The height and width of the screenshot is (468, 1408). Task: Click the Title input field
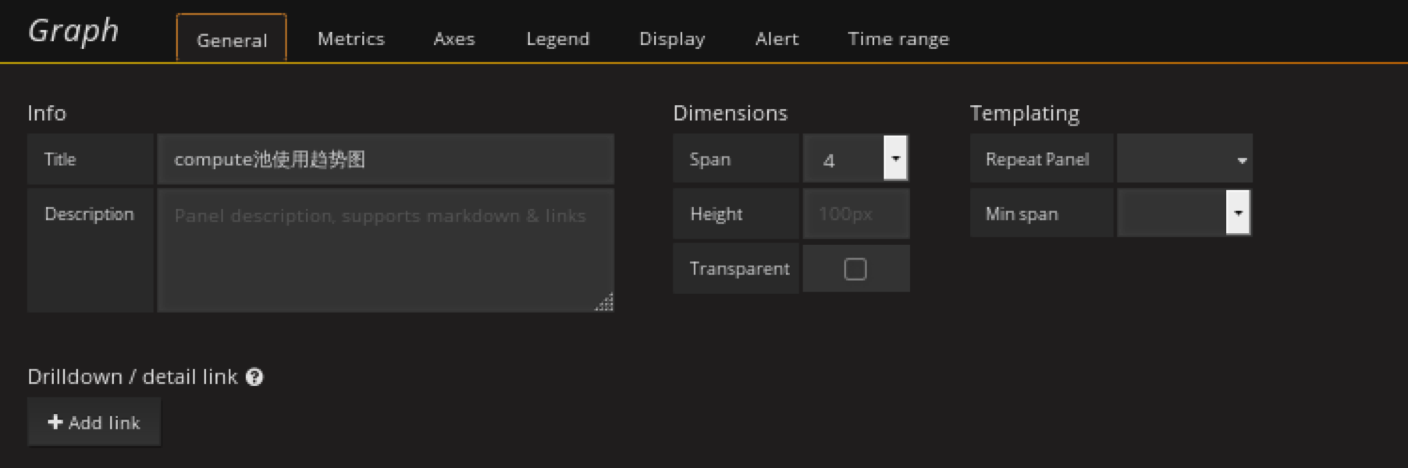coord(385,159)
